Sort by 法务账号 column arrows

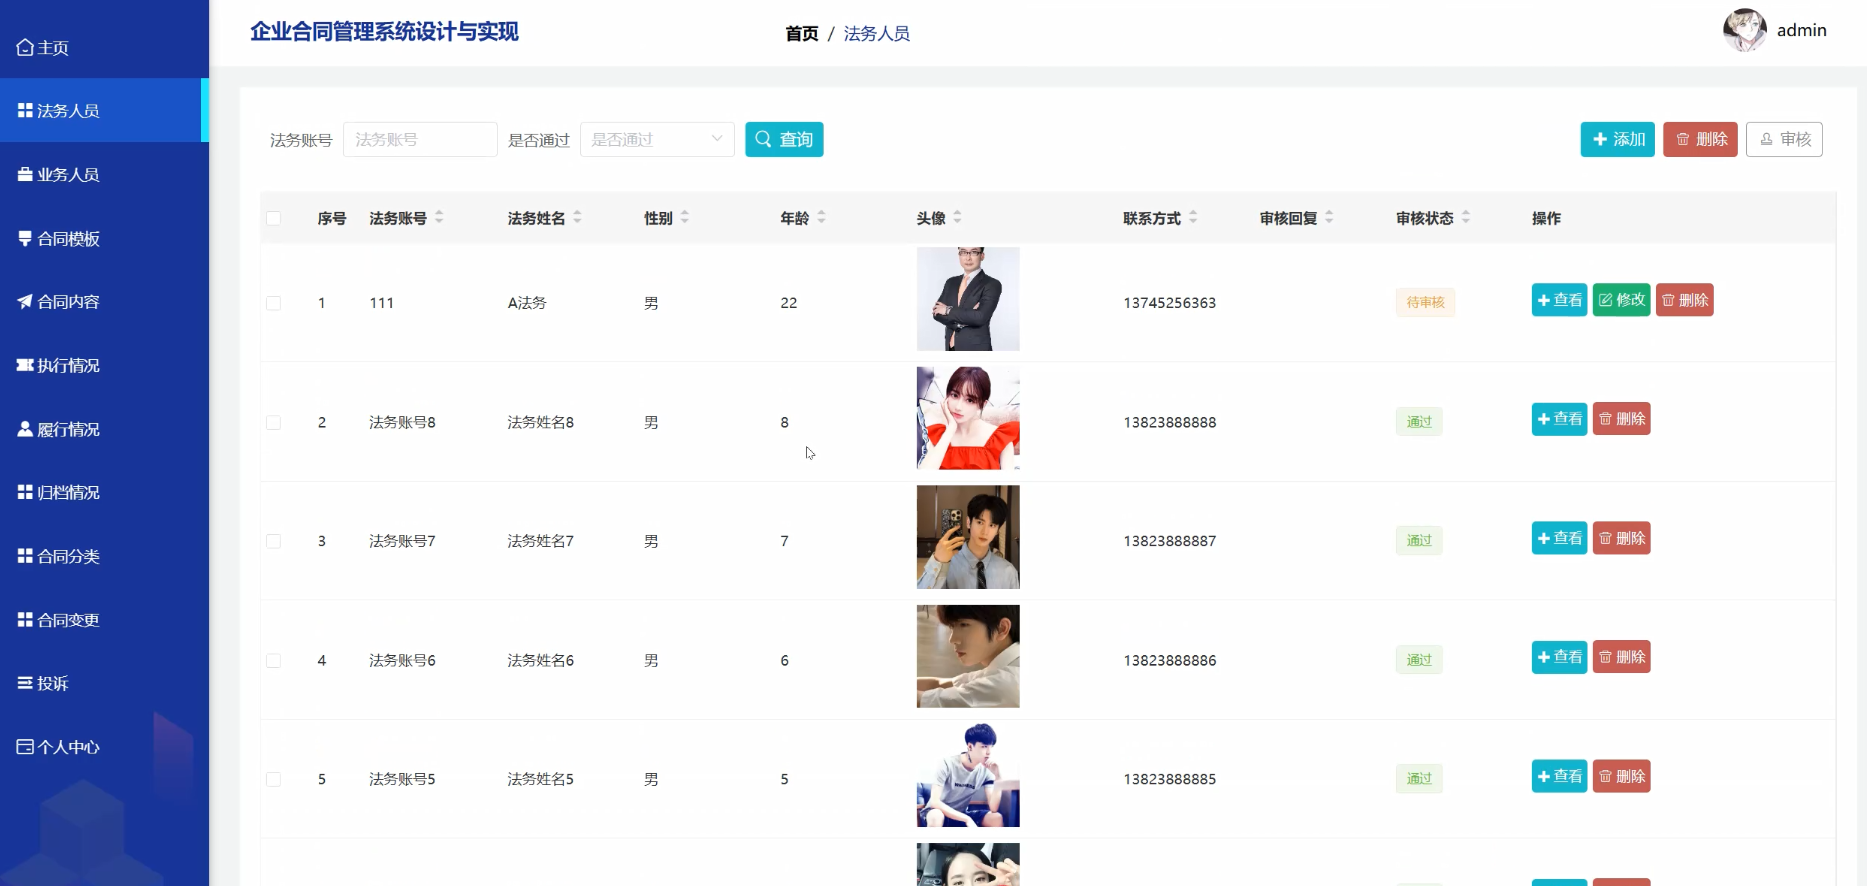pyautogui.click(x=439, y=217)
